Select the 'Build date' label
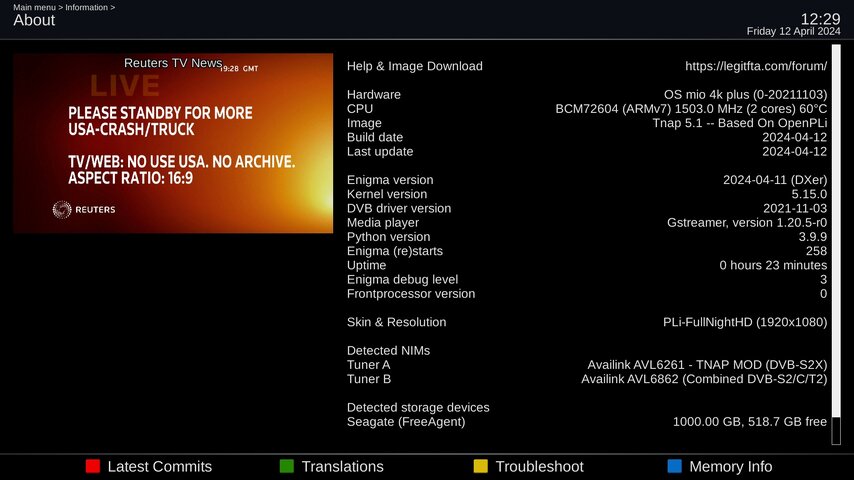 [x=375, y=137]
